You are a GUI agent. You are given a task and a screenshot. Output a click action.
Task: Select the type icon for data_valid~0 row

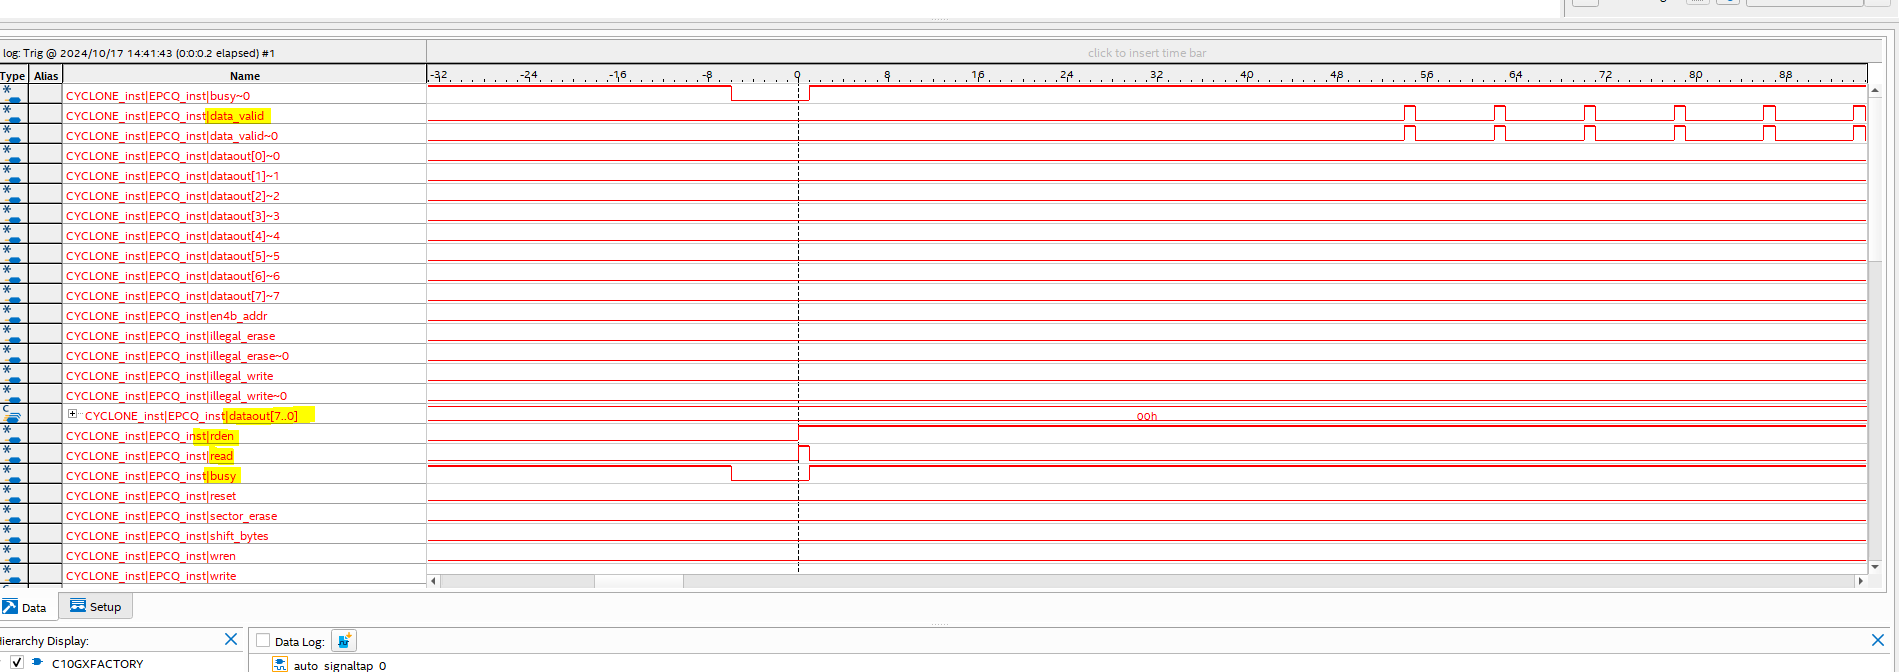coord(13,135)
